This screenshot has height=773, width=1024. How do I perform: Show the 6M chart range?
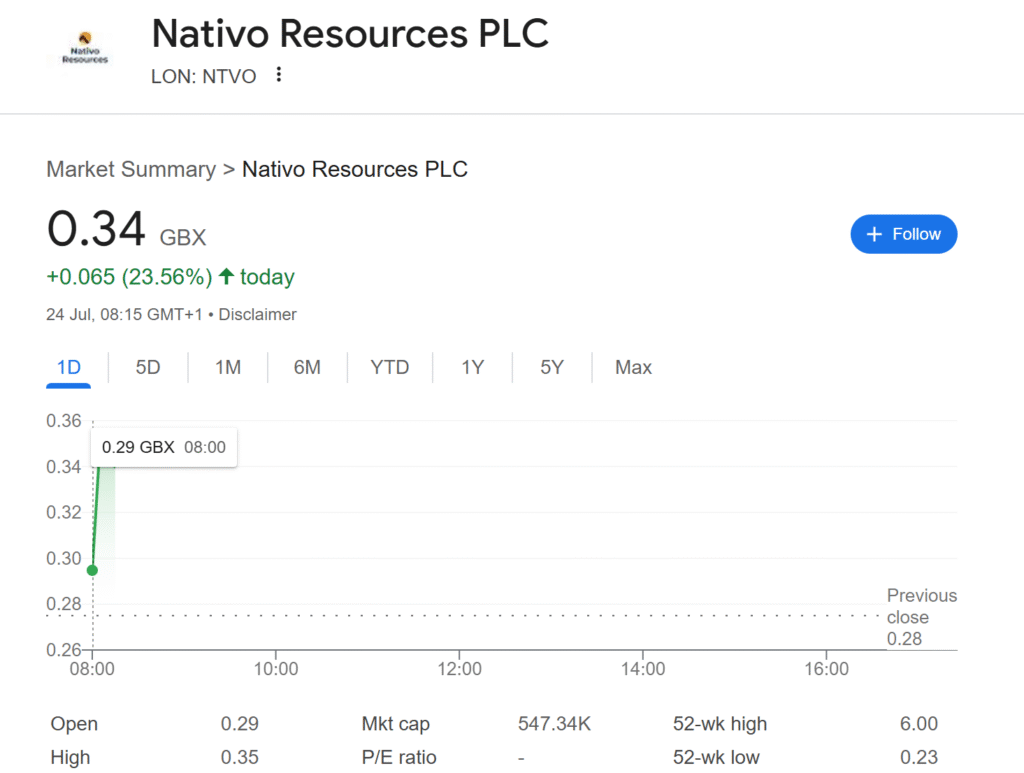(x=307, y=367)
